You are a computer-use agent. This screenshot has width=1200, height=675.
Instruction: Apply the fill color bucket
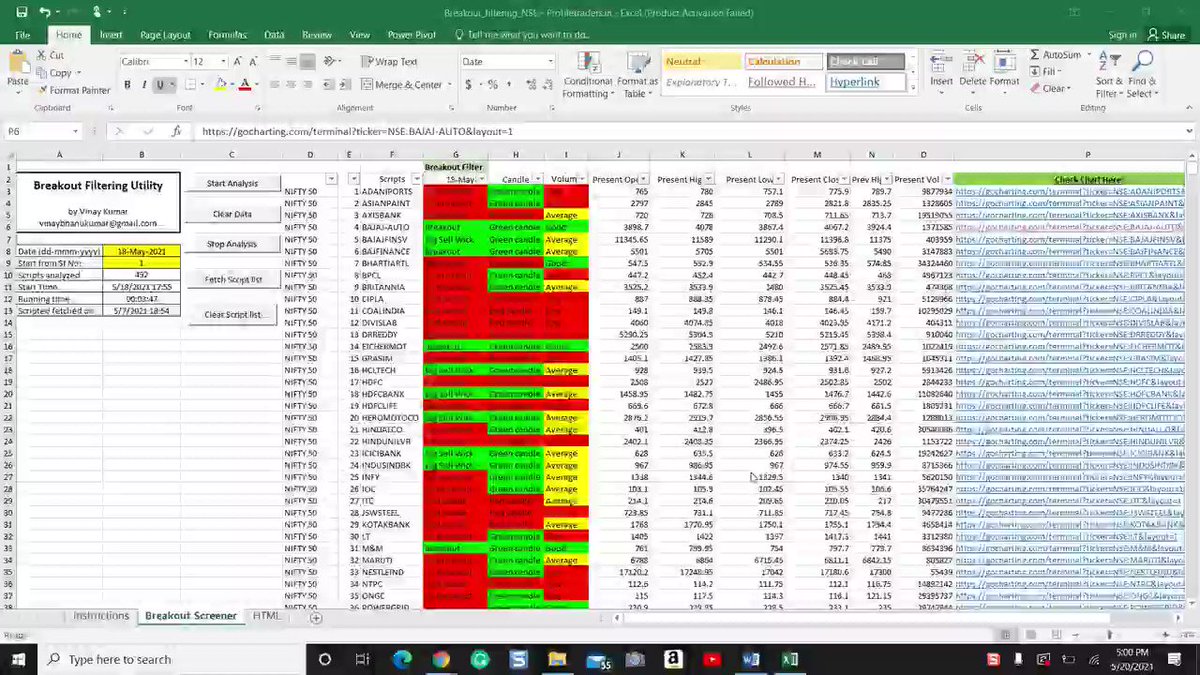(x=221, y=85)
